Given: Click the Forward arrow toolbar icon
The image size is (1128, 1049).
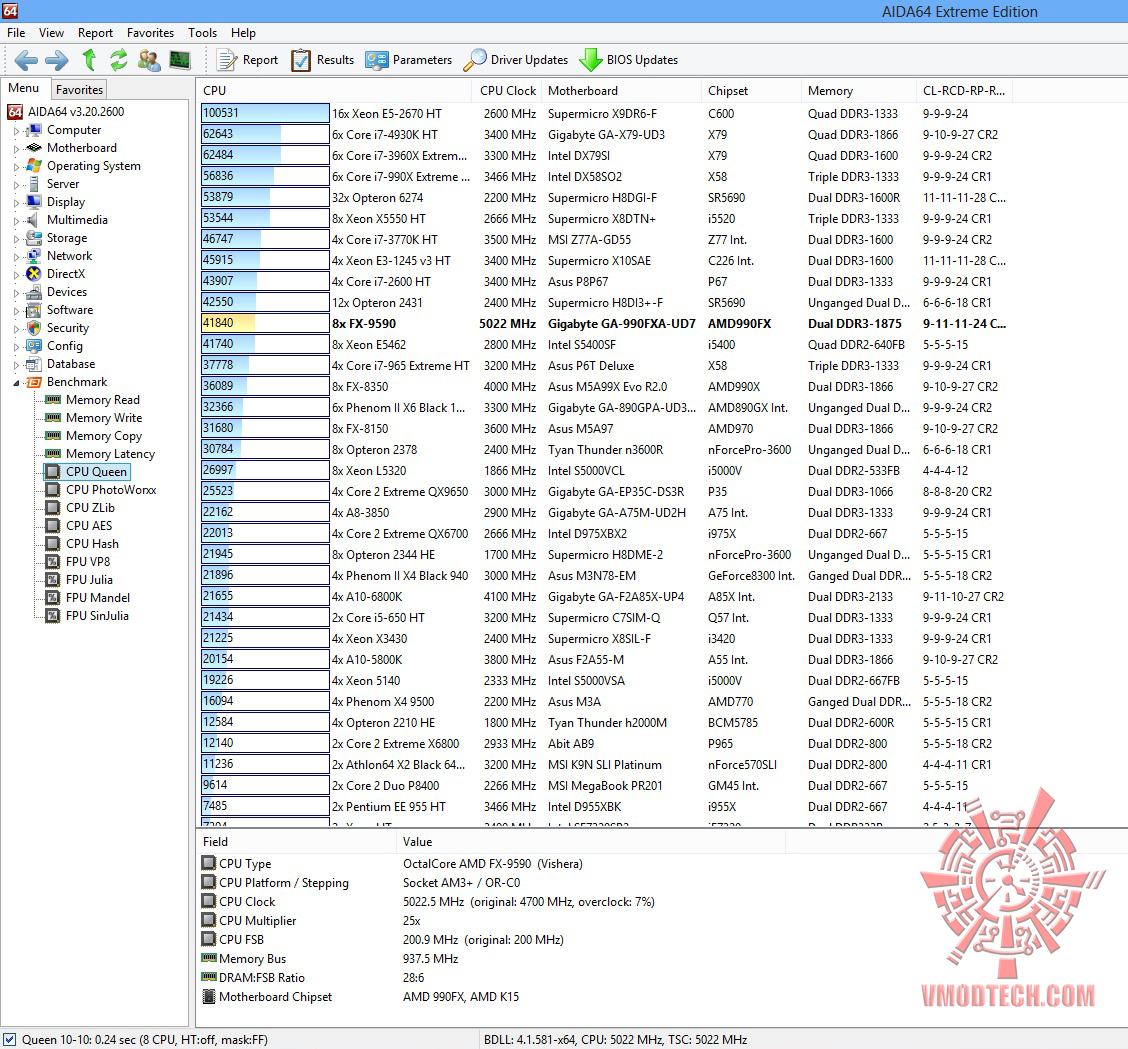Looking at the screenshot, I should (x=57, y=60).
